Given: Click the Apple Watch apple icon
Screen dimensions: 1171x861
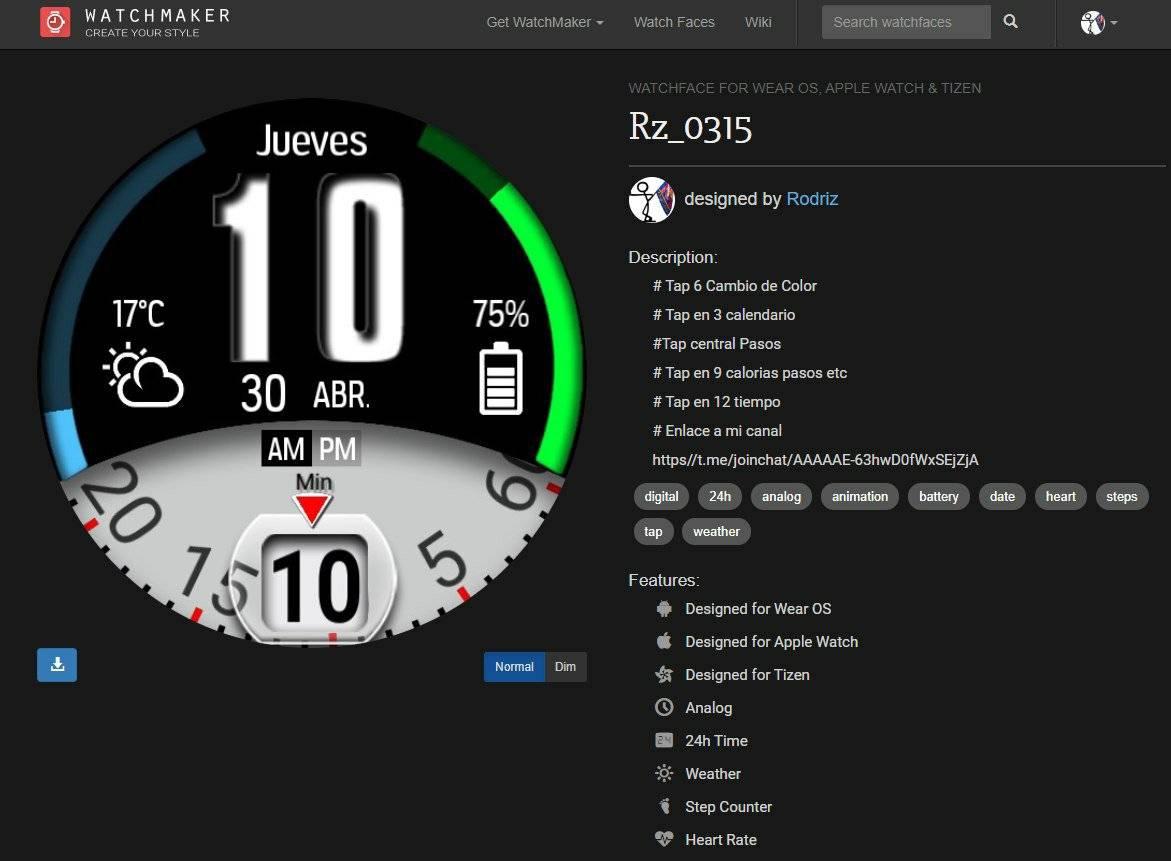Looking at the screenshot, I should 664,641.
